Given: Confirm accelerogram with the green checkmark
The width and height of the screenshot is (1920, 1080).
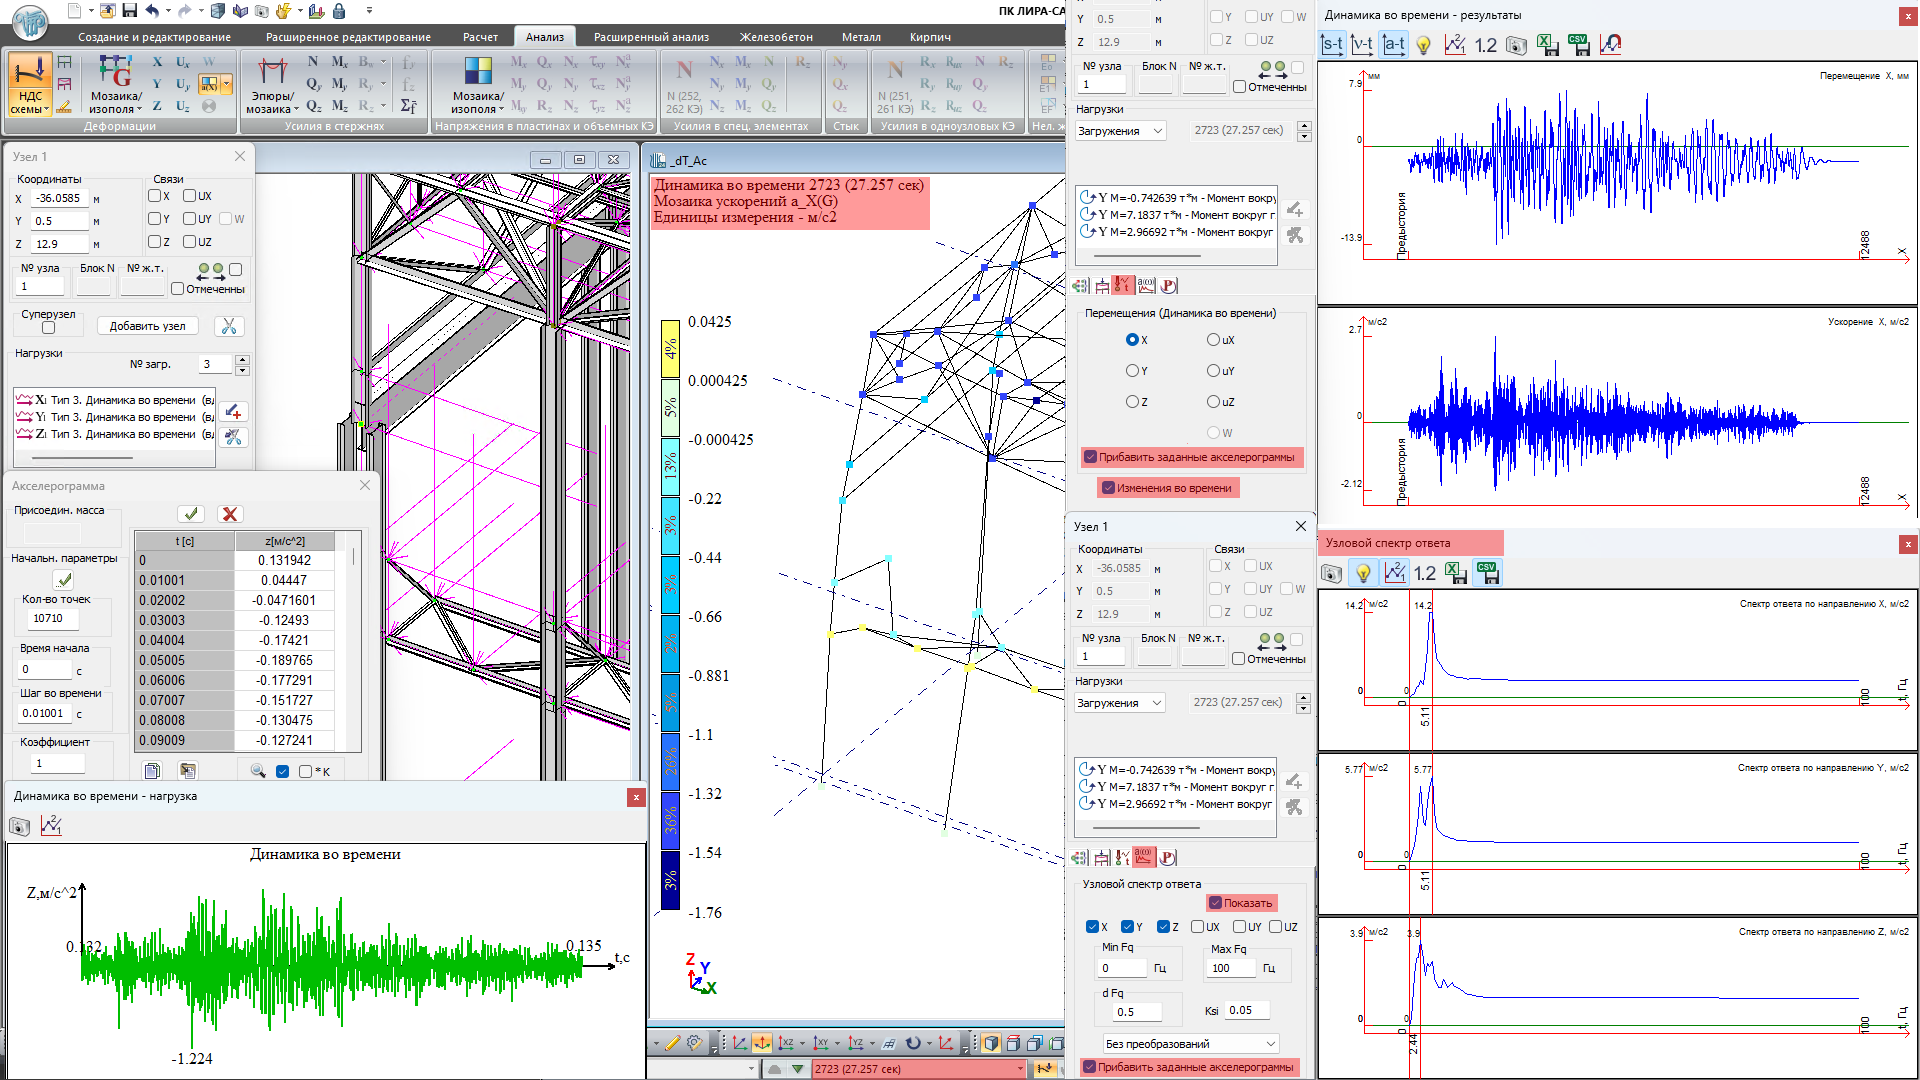Looking at the screenshot, I should tap(191, 513).
